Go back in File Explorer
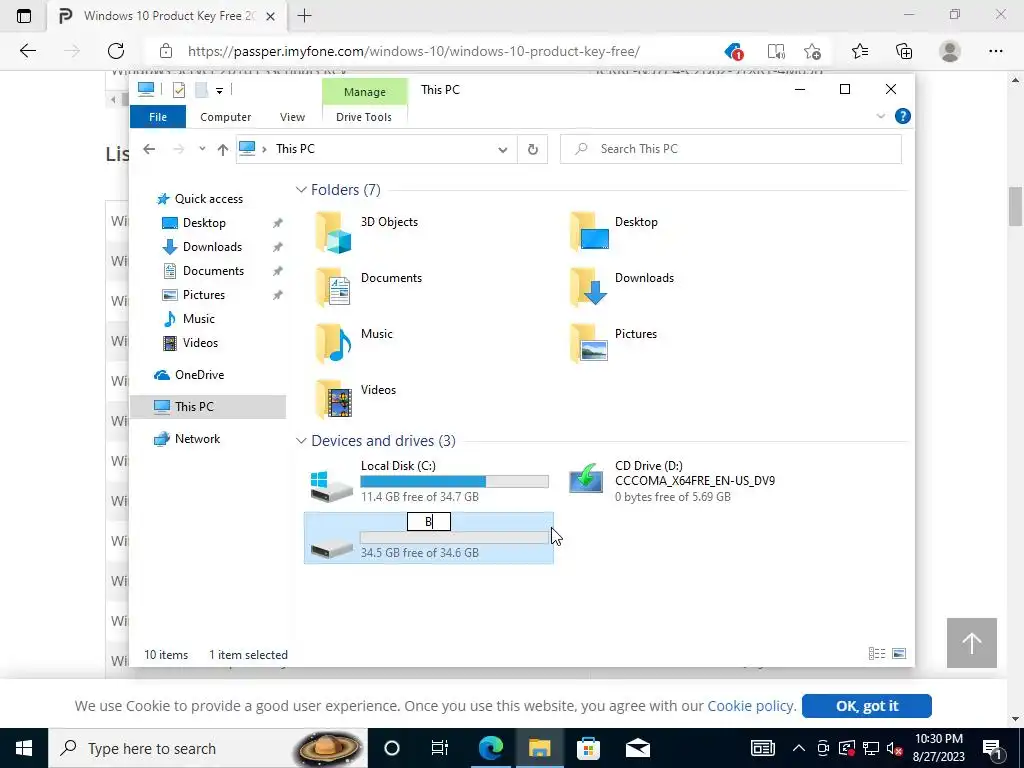The height and width of the screenshot is (768, 1024). (x=149, y=149)
